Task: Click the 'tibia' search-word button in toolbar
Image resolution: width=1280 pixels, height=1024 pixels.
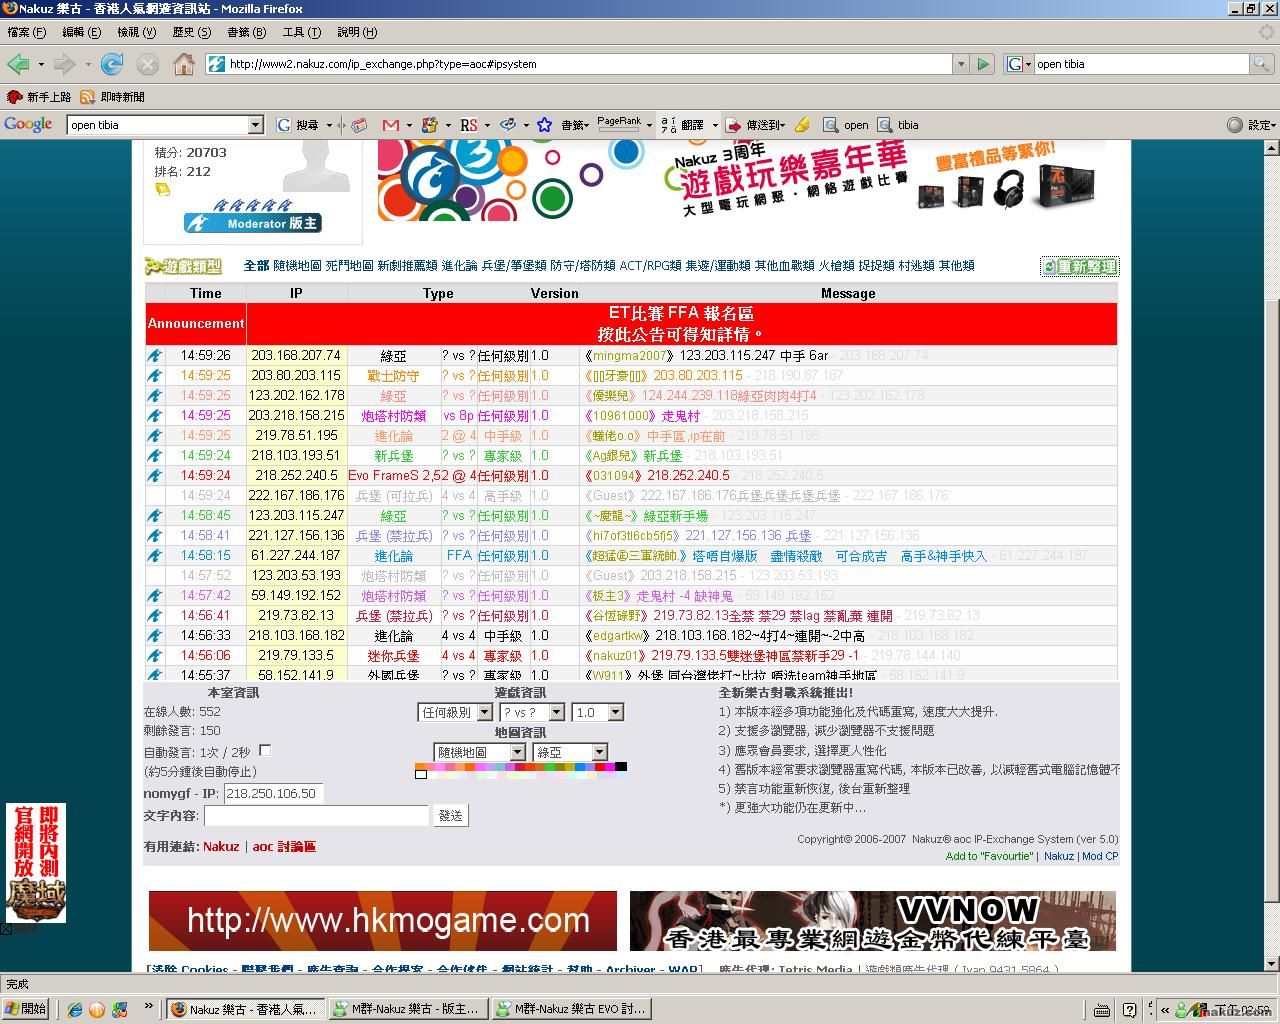Action: click(x=898, y=125)
